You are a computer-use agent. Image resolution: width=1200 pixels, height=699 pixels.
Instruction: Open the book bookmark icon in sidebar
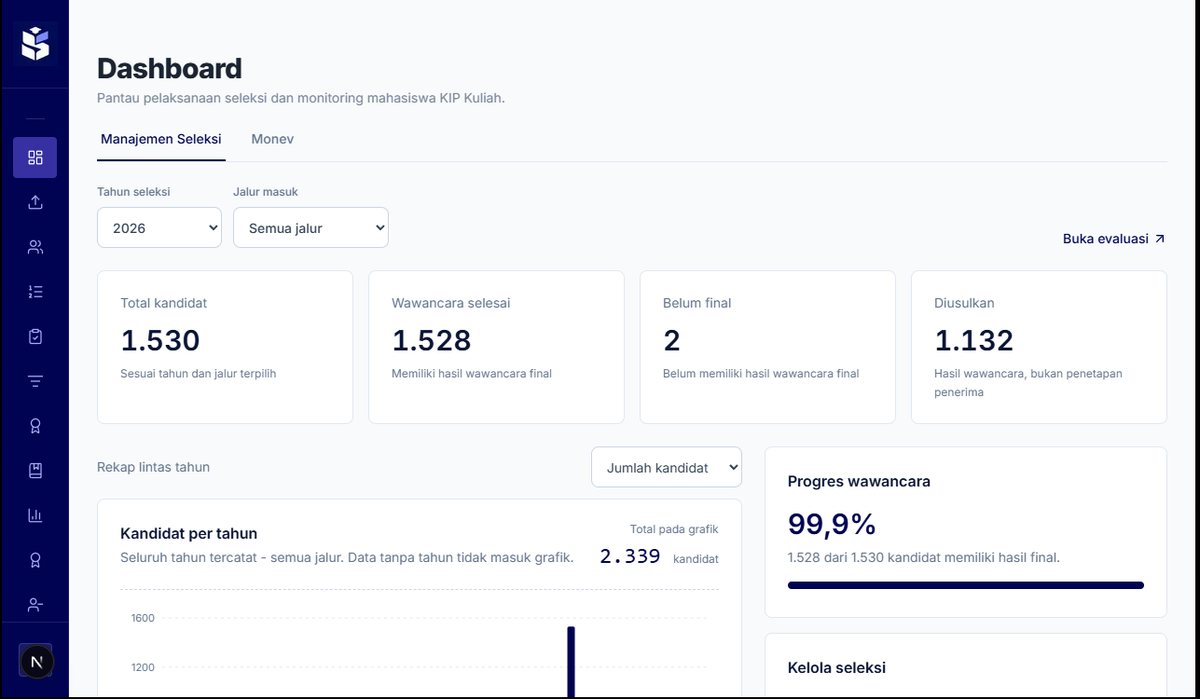(x=35, y=470)
